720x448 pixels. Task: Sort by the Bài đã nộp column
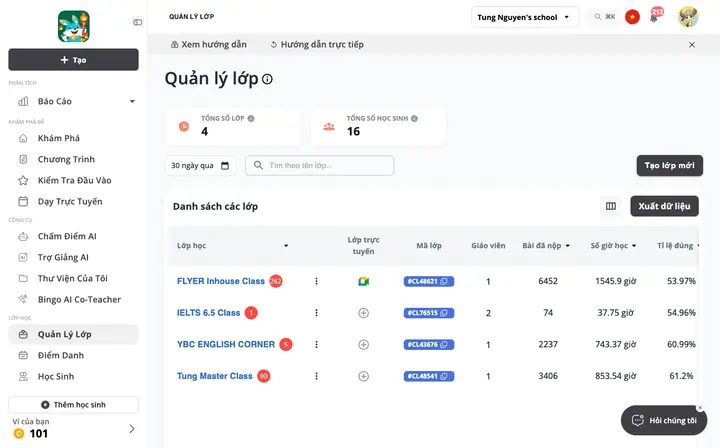[x=546, y=246]
